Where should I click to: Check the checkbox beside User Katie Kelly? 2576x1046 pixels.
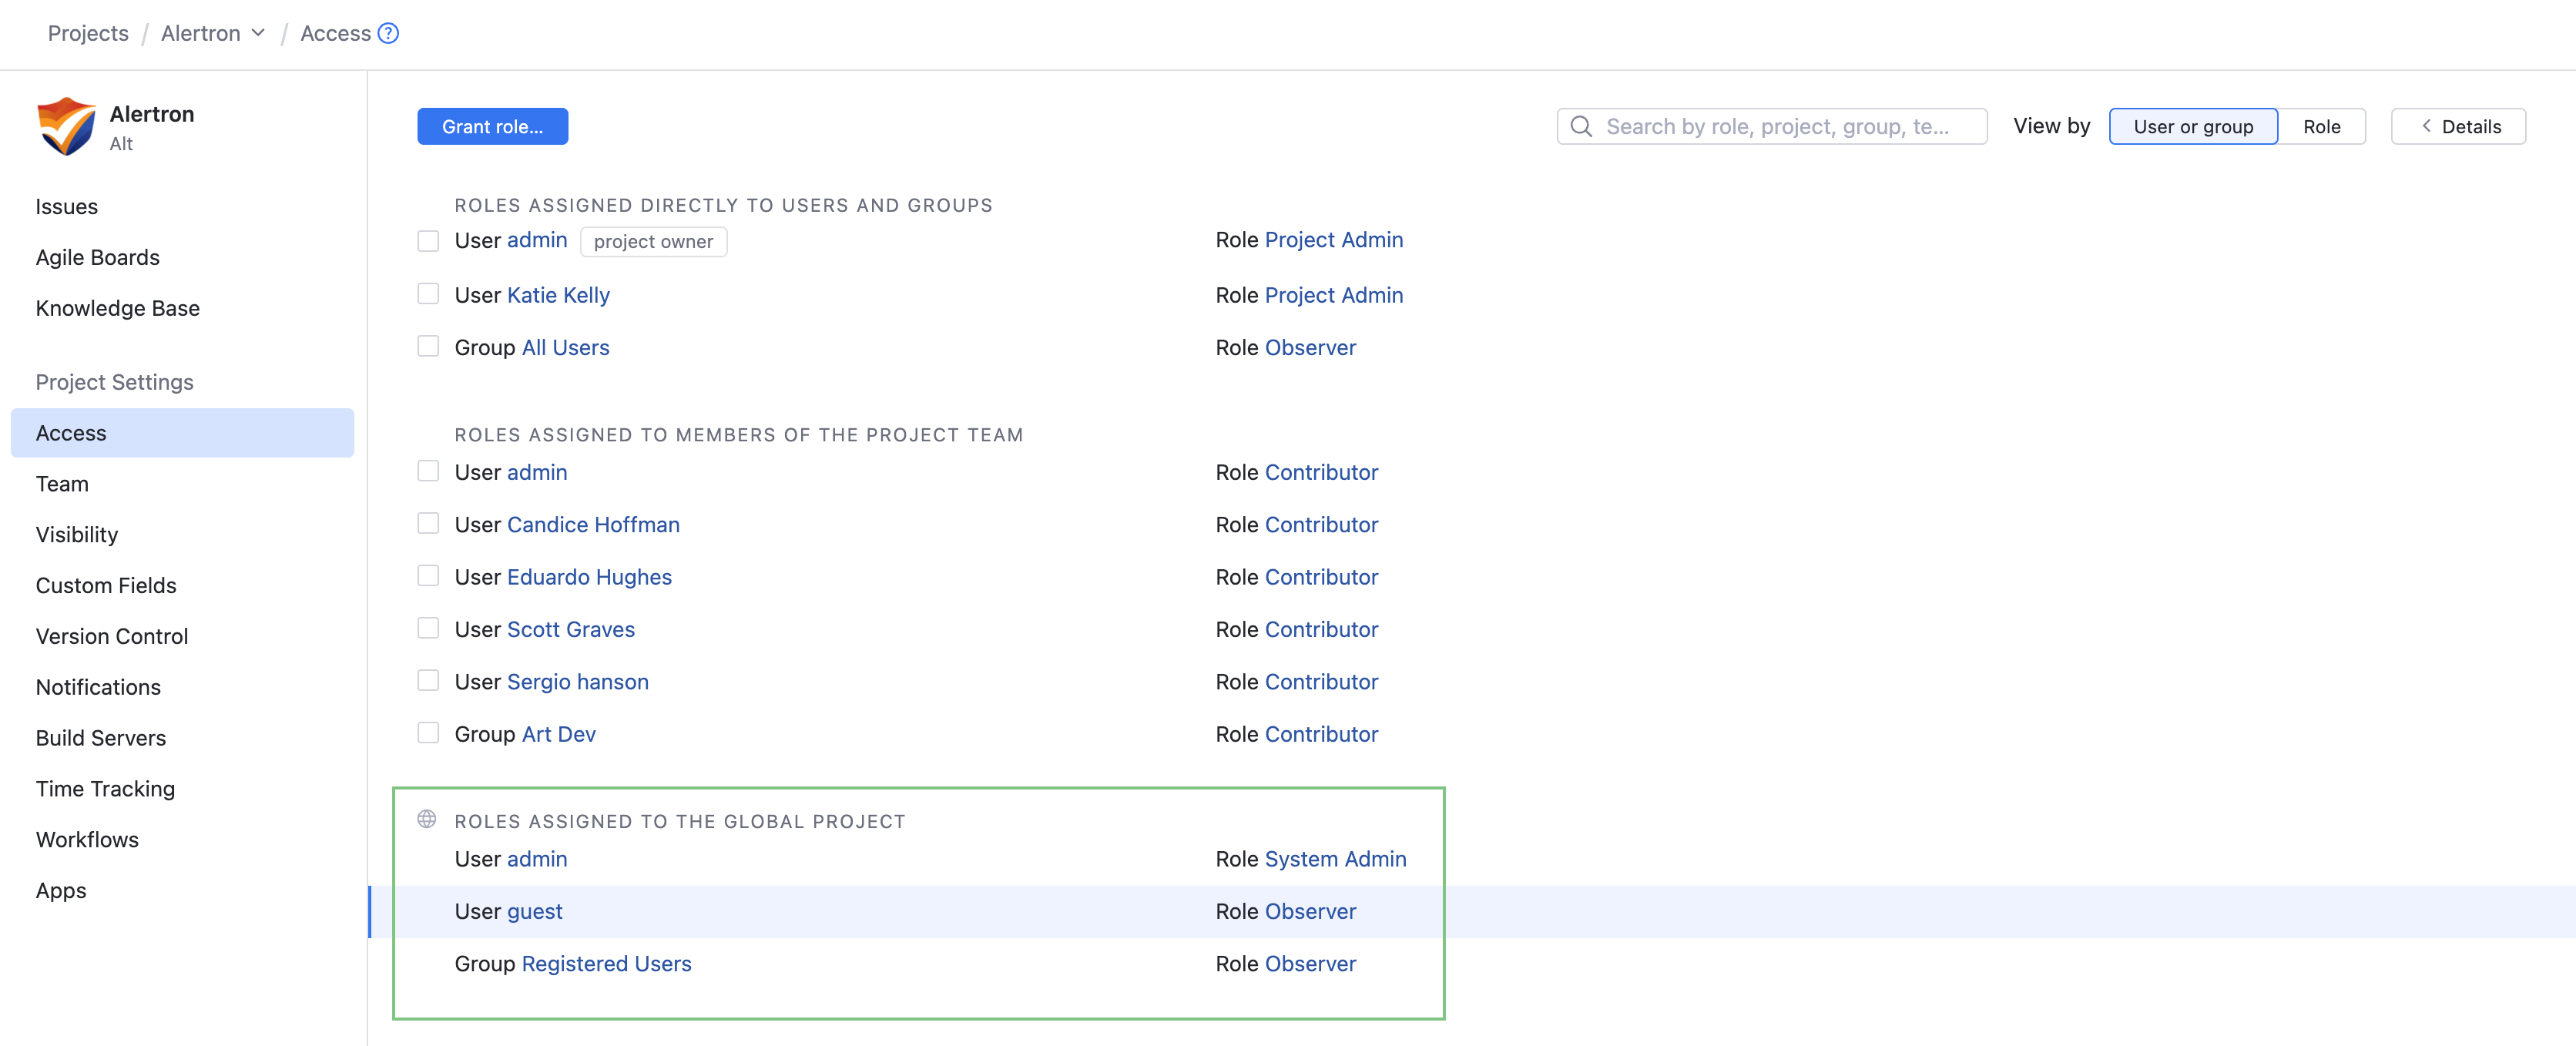click(428, 293)
